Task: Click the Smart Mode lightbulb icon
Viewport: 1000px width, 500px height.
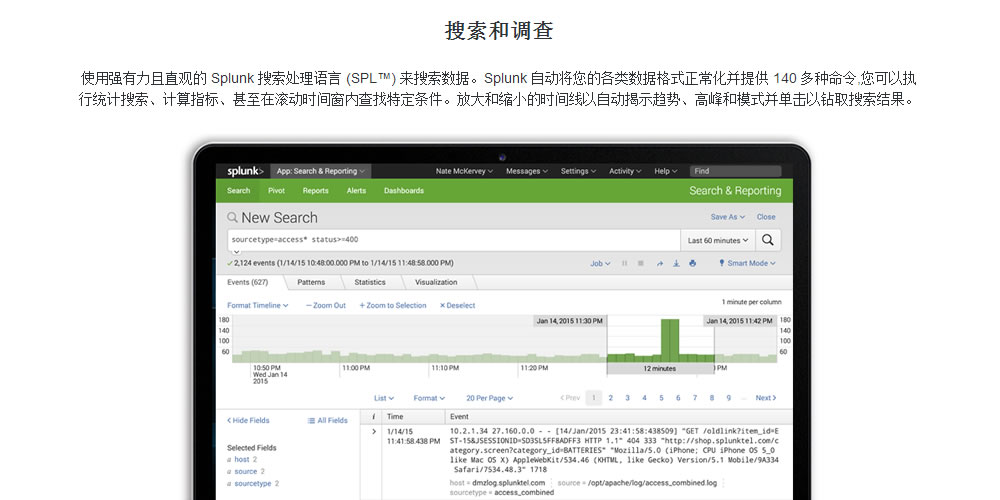Action: click(x=722, y=263)
